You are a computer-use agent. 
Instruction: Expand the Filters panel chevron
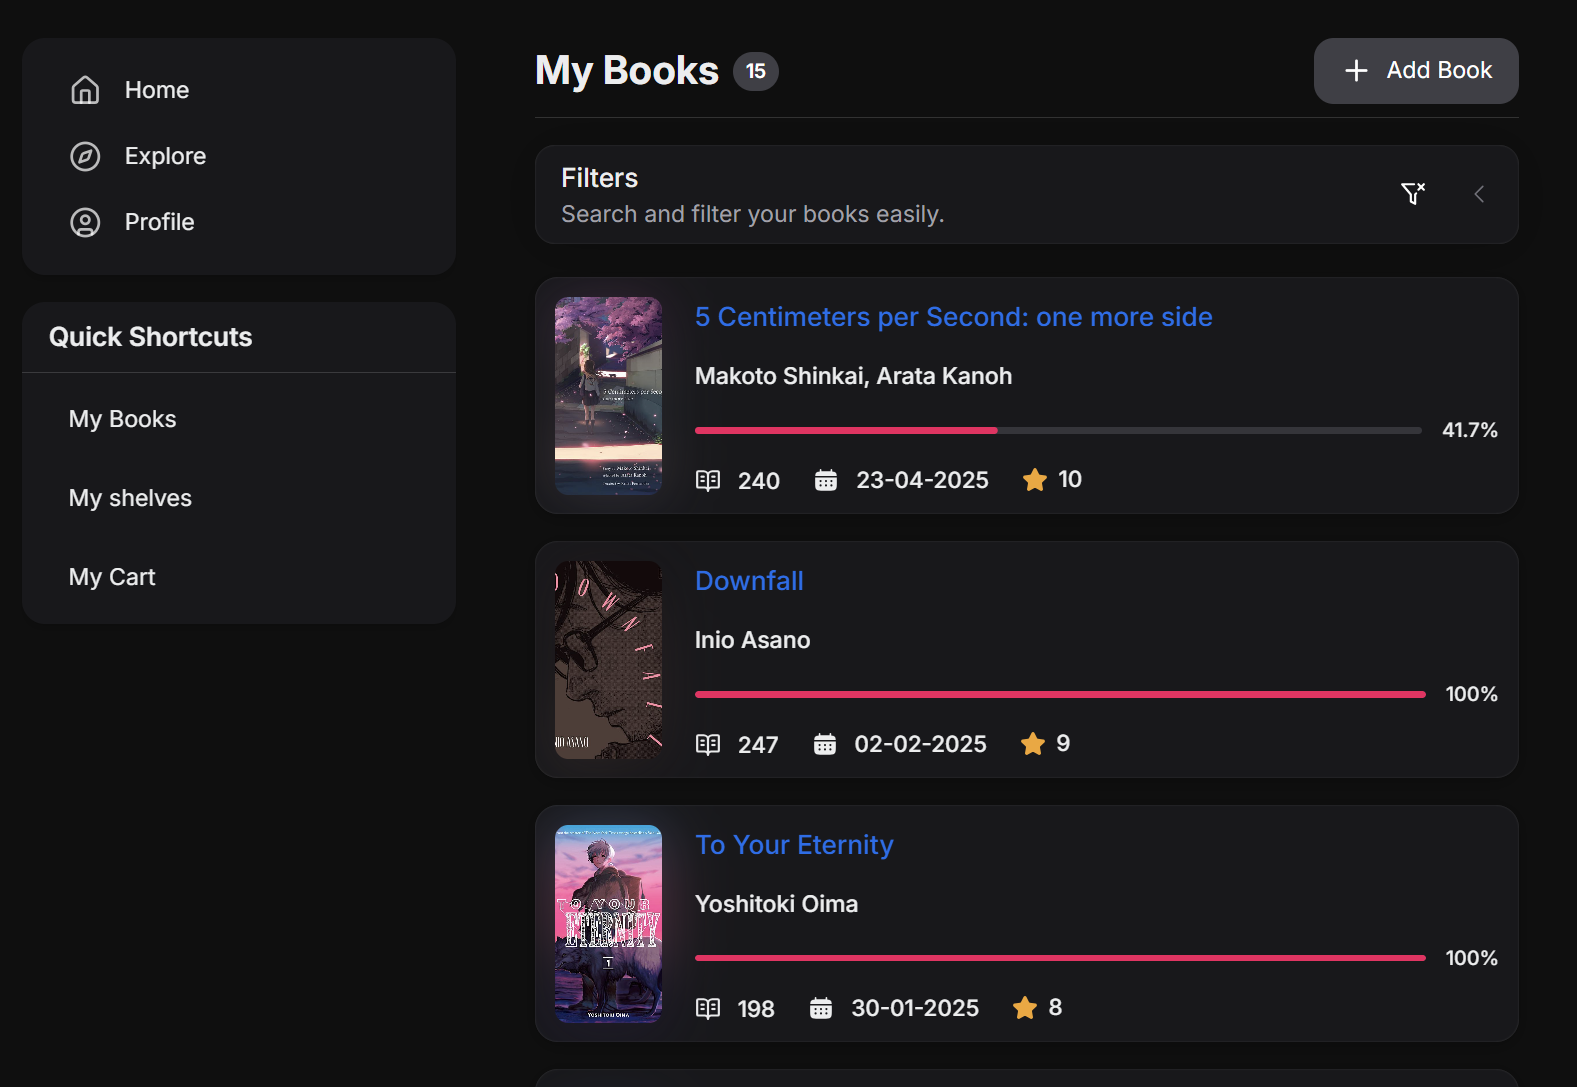(1479, 194)
